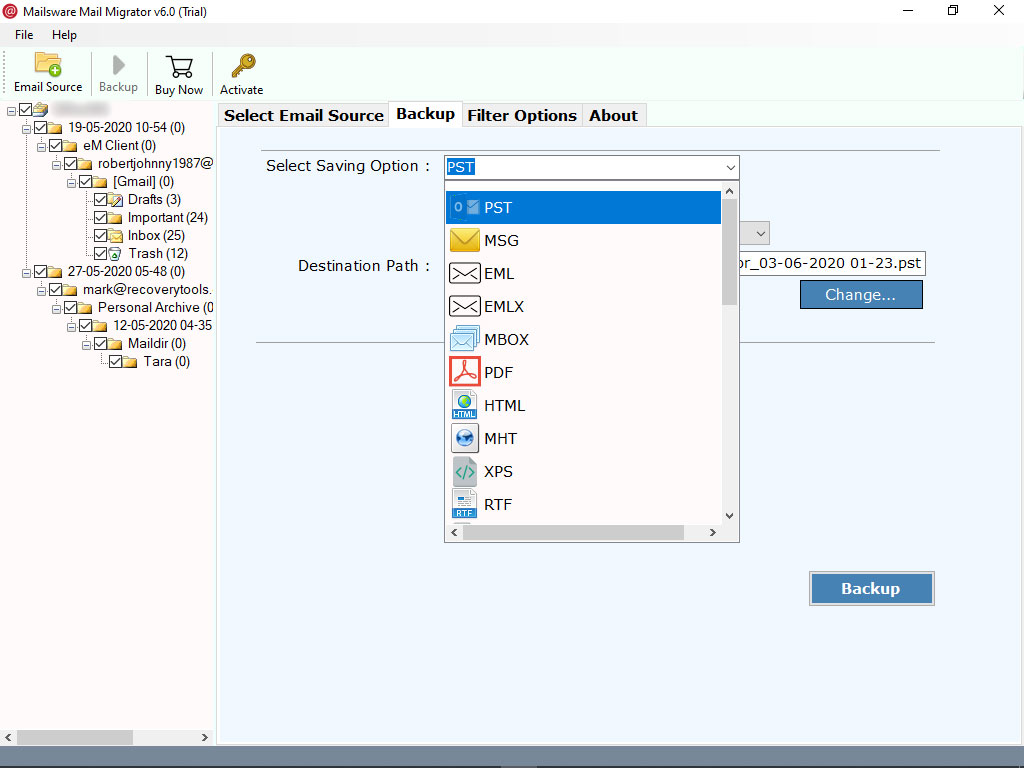Collapse the mark@recoverytools node
Image resolution: width=1024 pixels, height=768 pixels.
41,291
